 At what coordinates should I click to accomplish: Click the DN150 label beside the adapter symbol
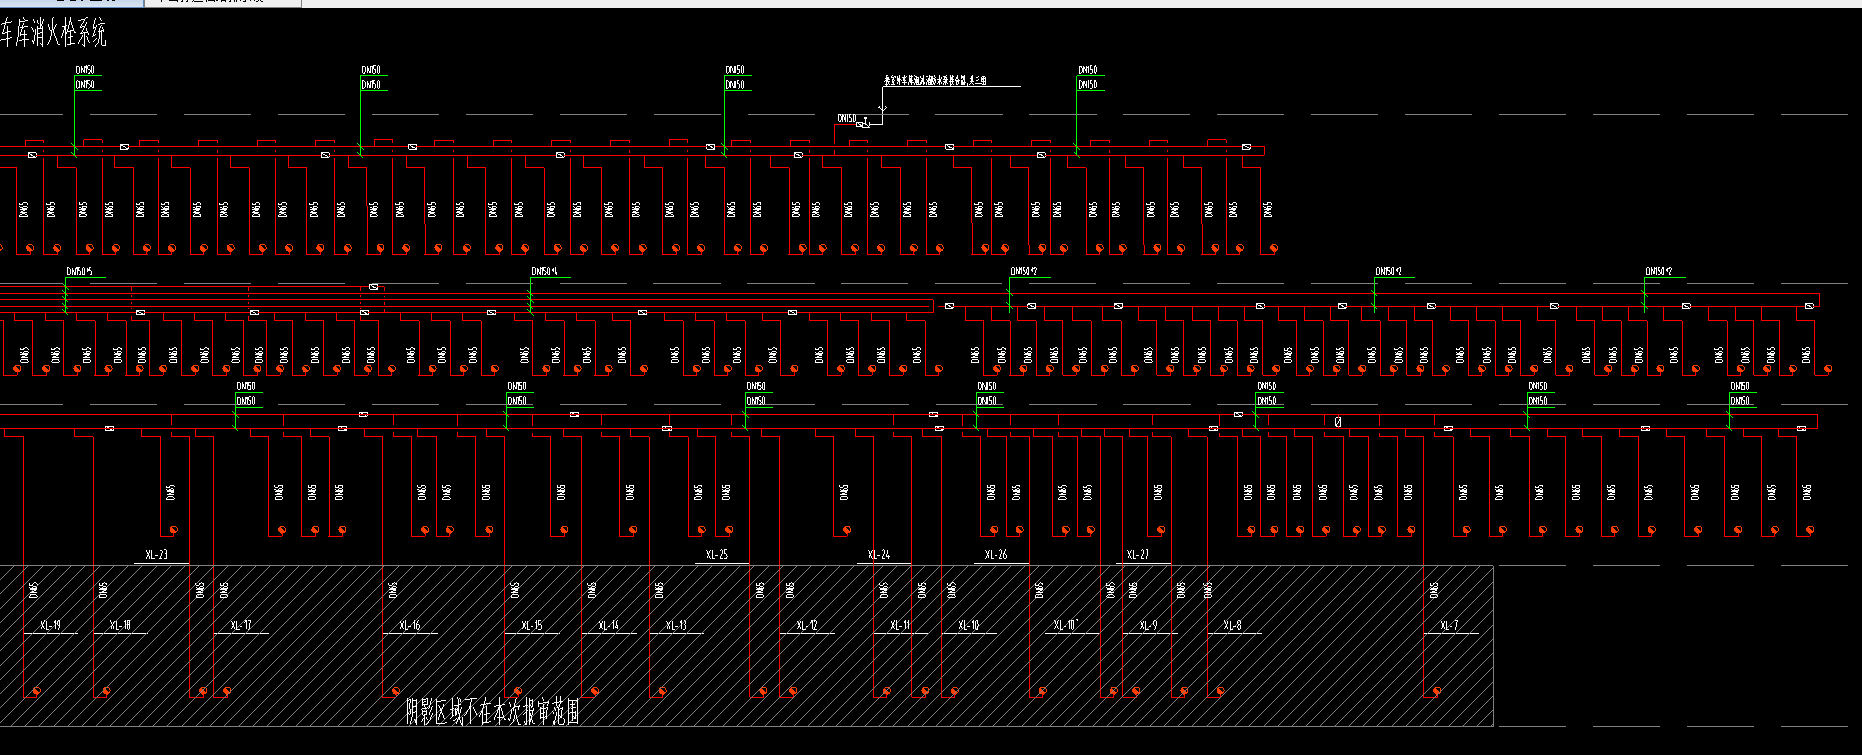point(846,119)
